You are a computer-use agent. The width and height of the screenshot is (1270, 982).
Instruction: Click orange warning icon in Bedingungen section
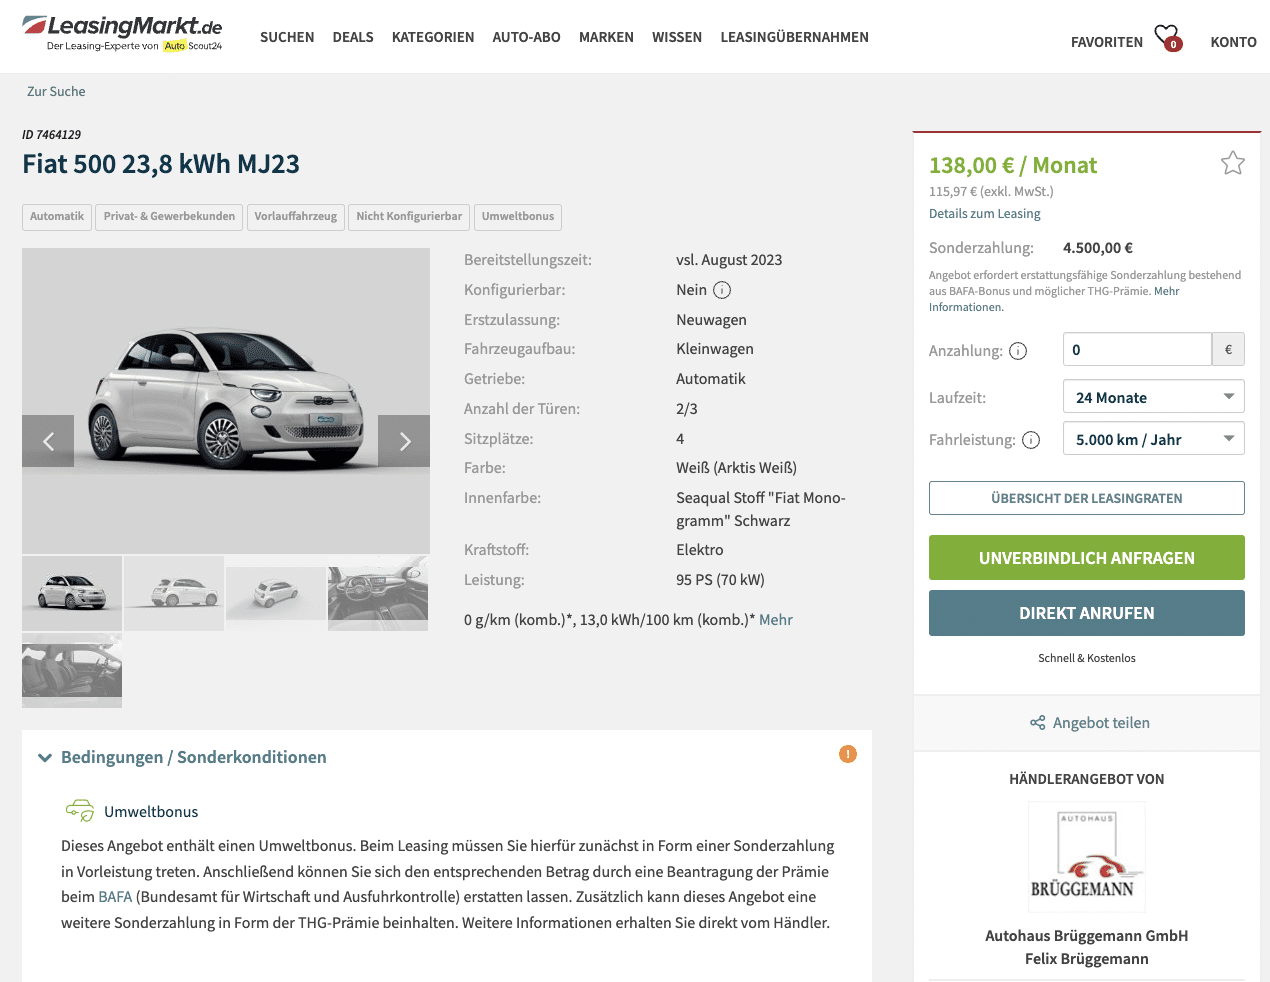[848, 754]
